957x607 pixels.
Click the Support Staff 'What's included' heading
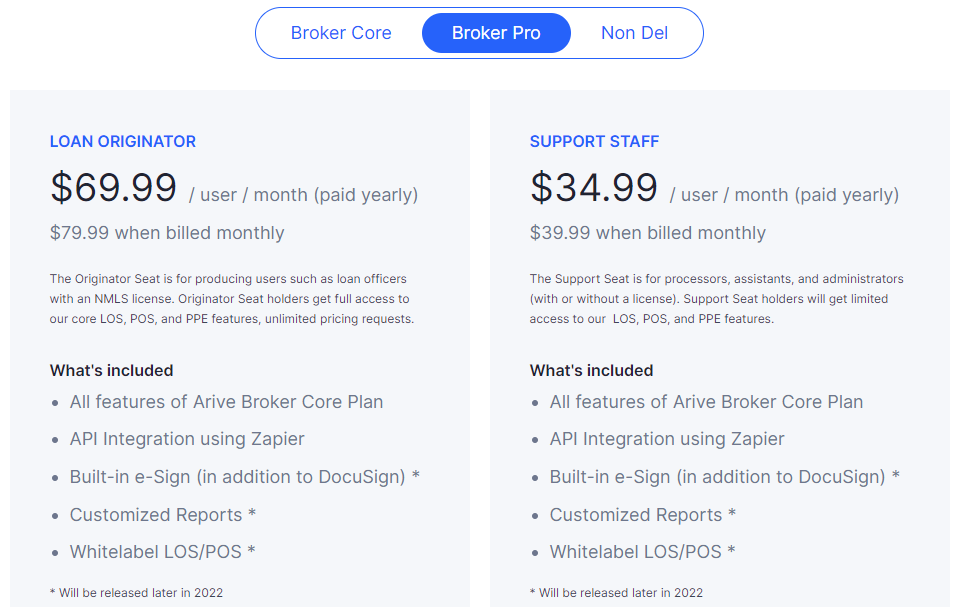(x=591, y=370)
